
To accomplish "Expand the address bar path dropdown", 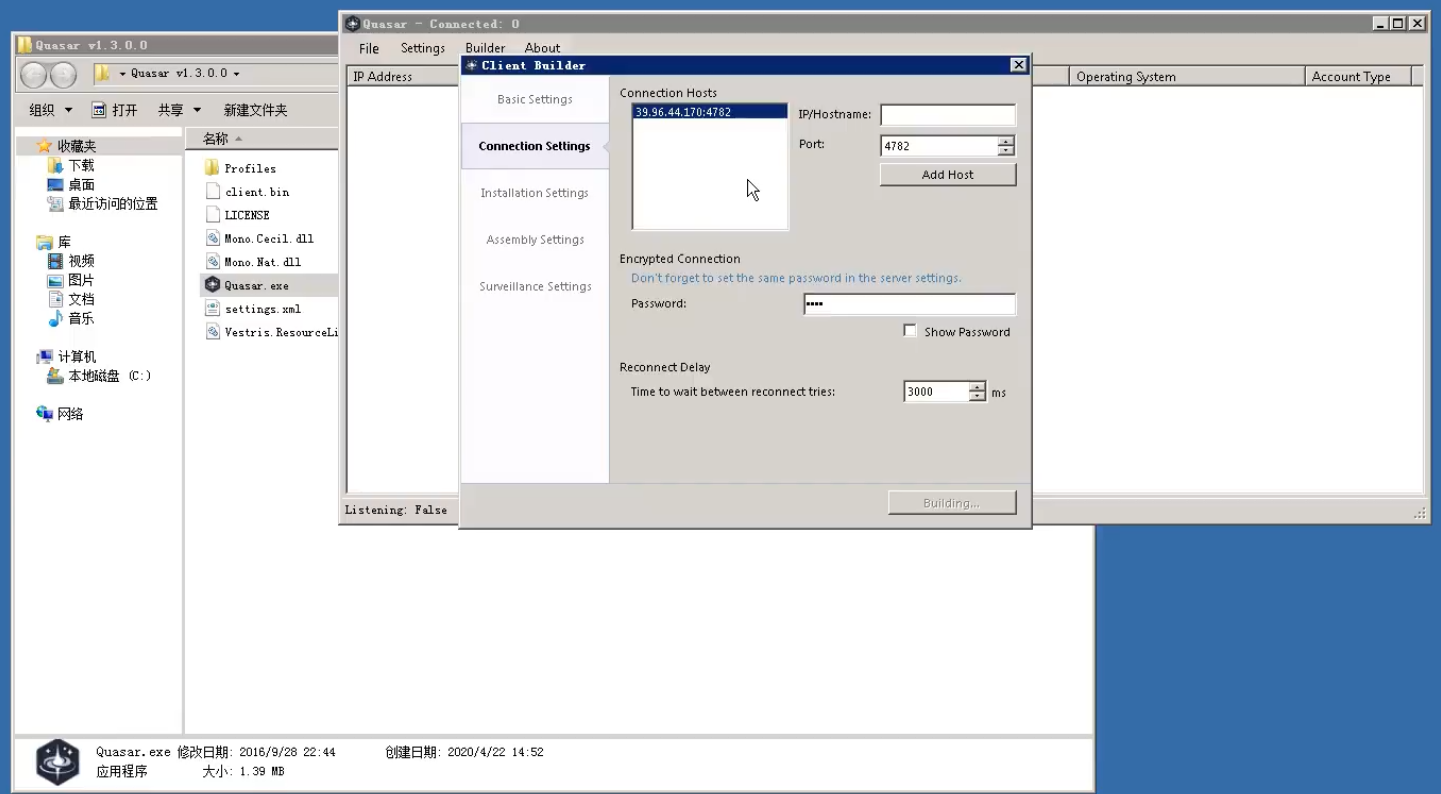I will point(236,74).
